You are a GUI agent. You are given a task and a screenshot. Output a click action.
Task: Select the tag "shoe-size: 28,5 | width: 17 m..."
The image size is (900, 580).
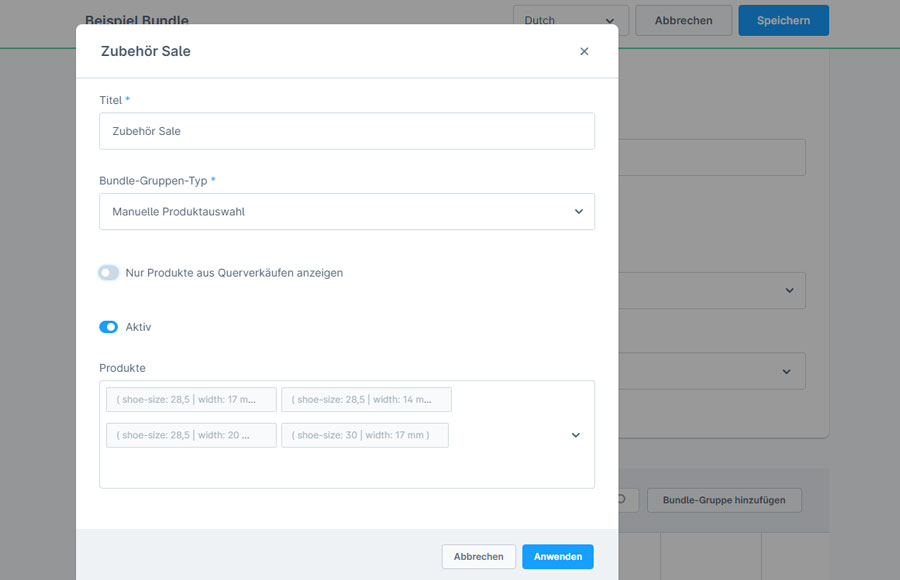(191, 399)
